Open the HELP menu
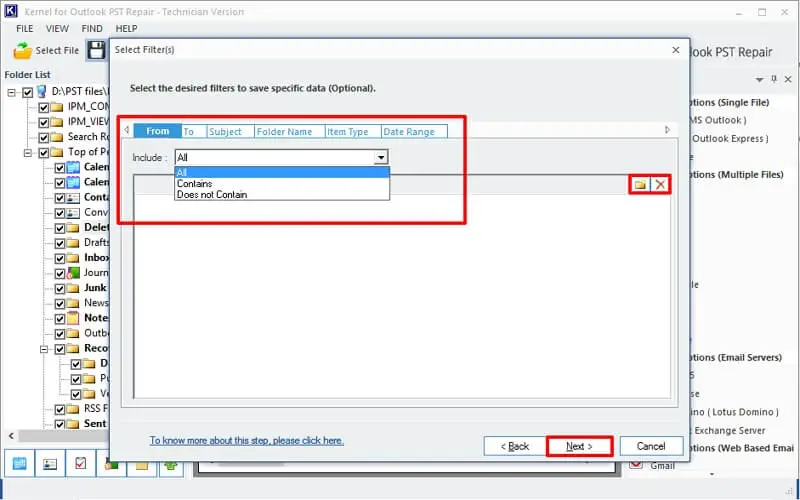Screen dimensions: 800x500 pos(127,29)
